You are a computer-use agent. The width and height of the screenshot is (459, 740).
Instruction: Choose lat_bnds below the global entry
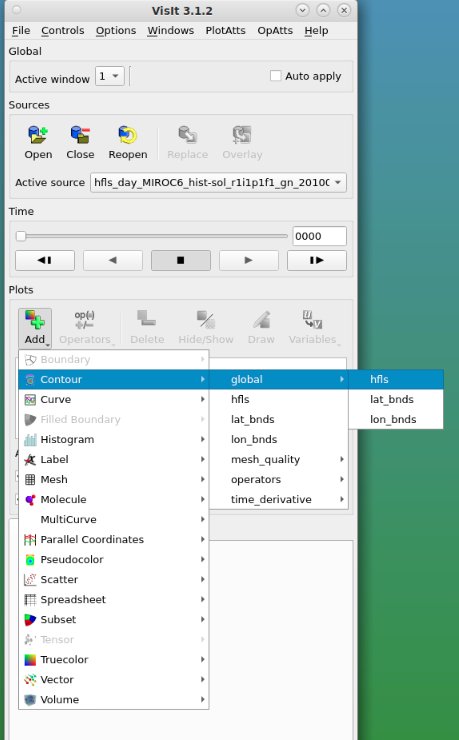pyautogui.click(x=278, y=420)
